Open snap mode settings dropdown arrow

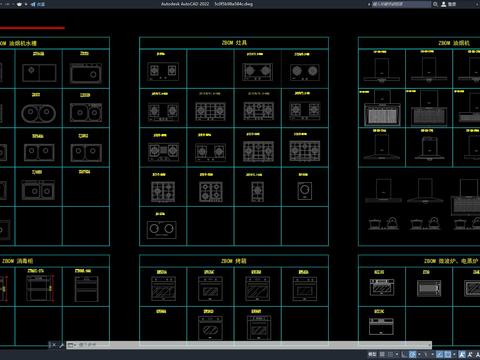397,354
